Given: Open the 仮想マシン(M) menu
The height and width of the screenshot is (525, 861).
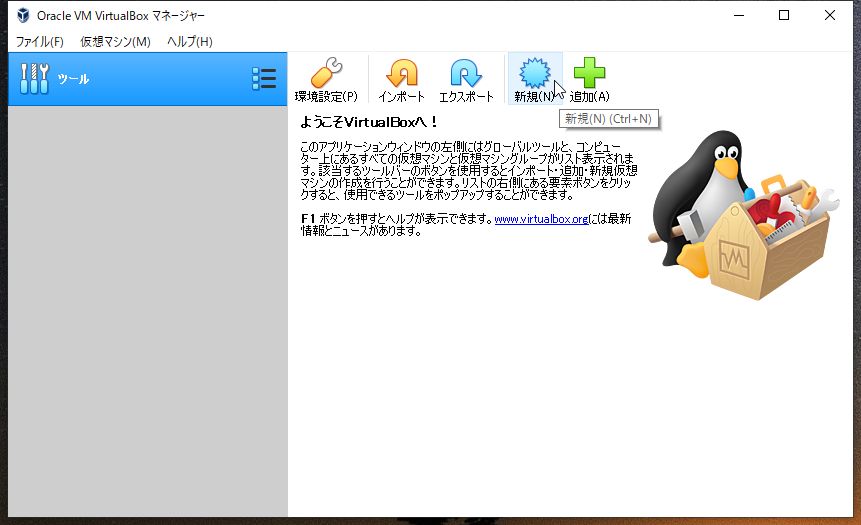Looking at the screenshot, I should click(115, 42).
